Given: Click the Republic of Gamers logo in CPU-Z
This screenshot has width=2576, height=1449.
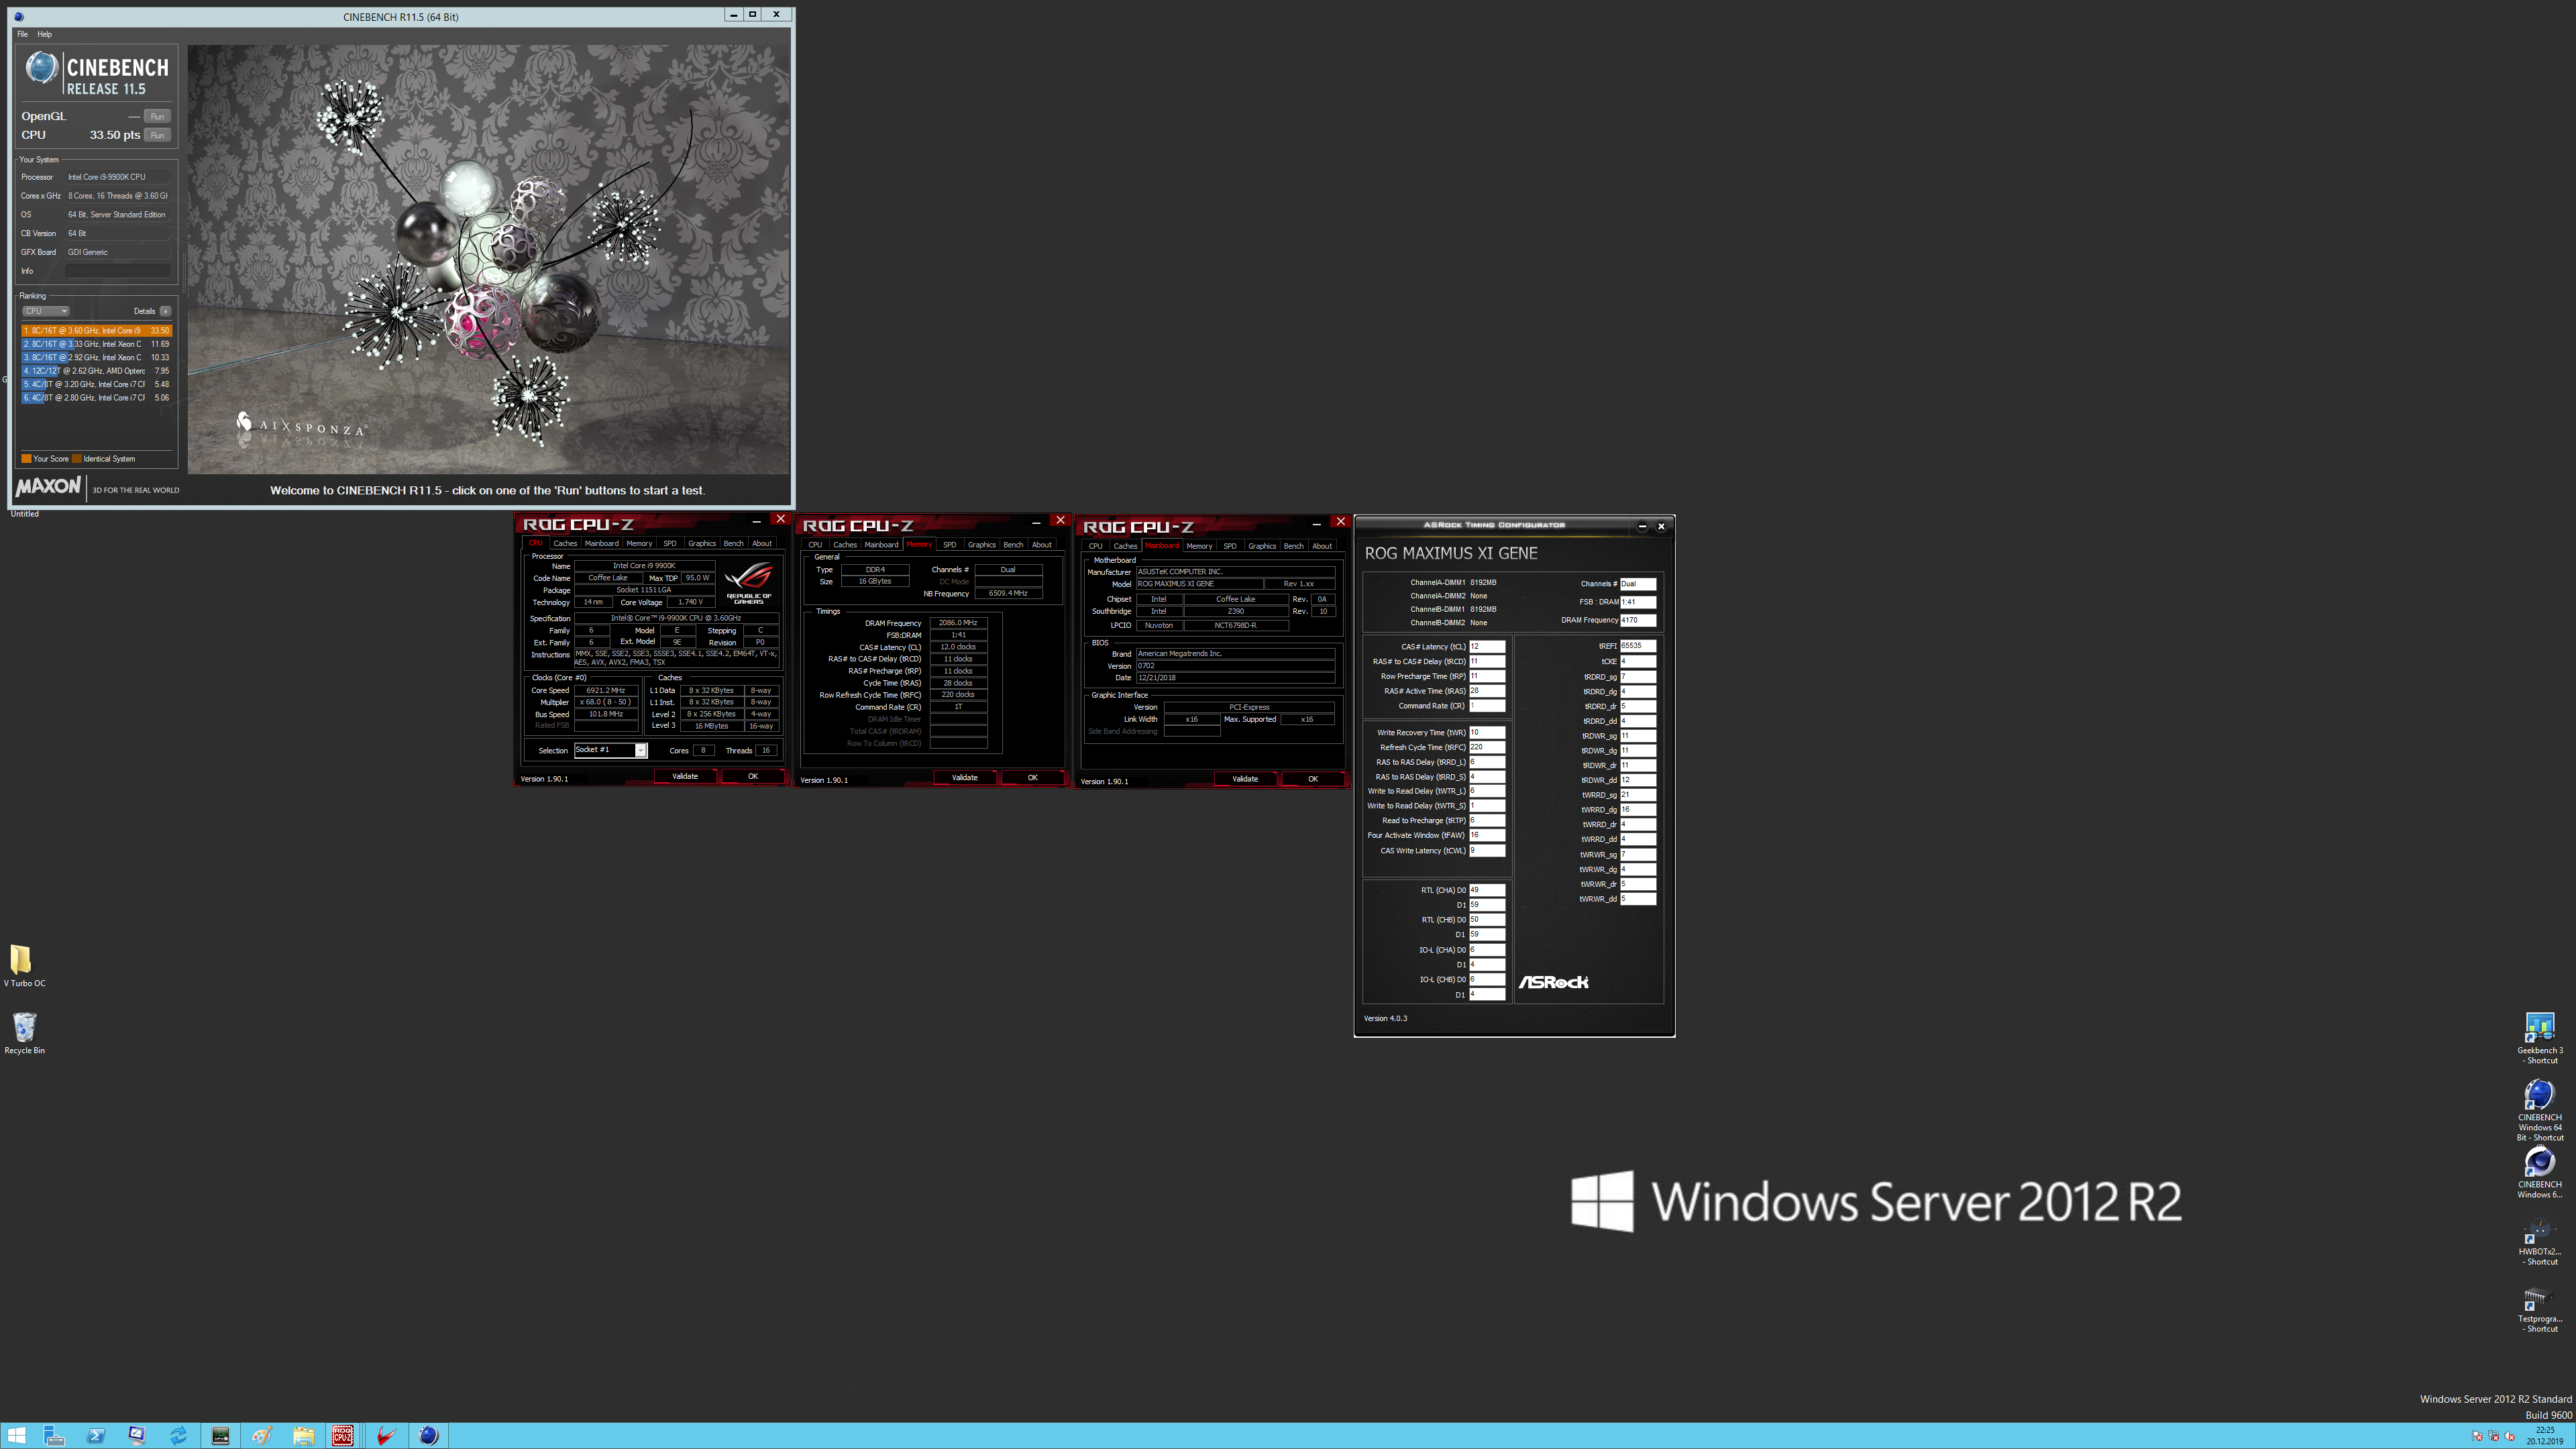Looking at the screenshot, I should [x=748, y=582].
